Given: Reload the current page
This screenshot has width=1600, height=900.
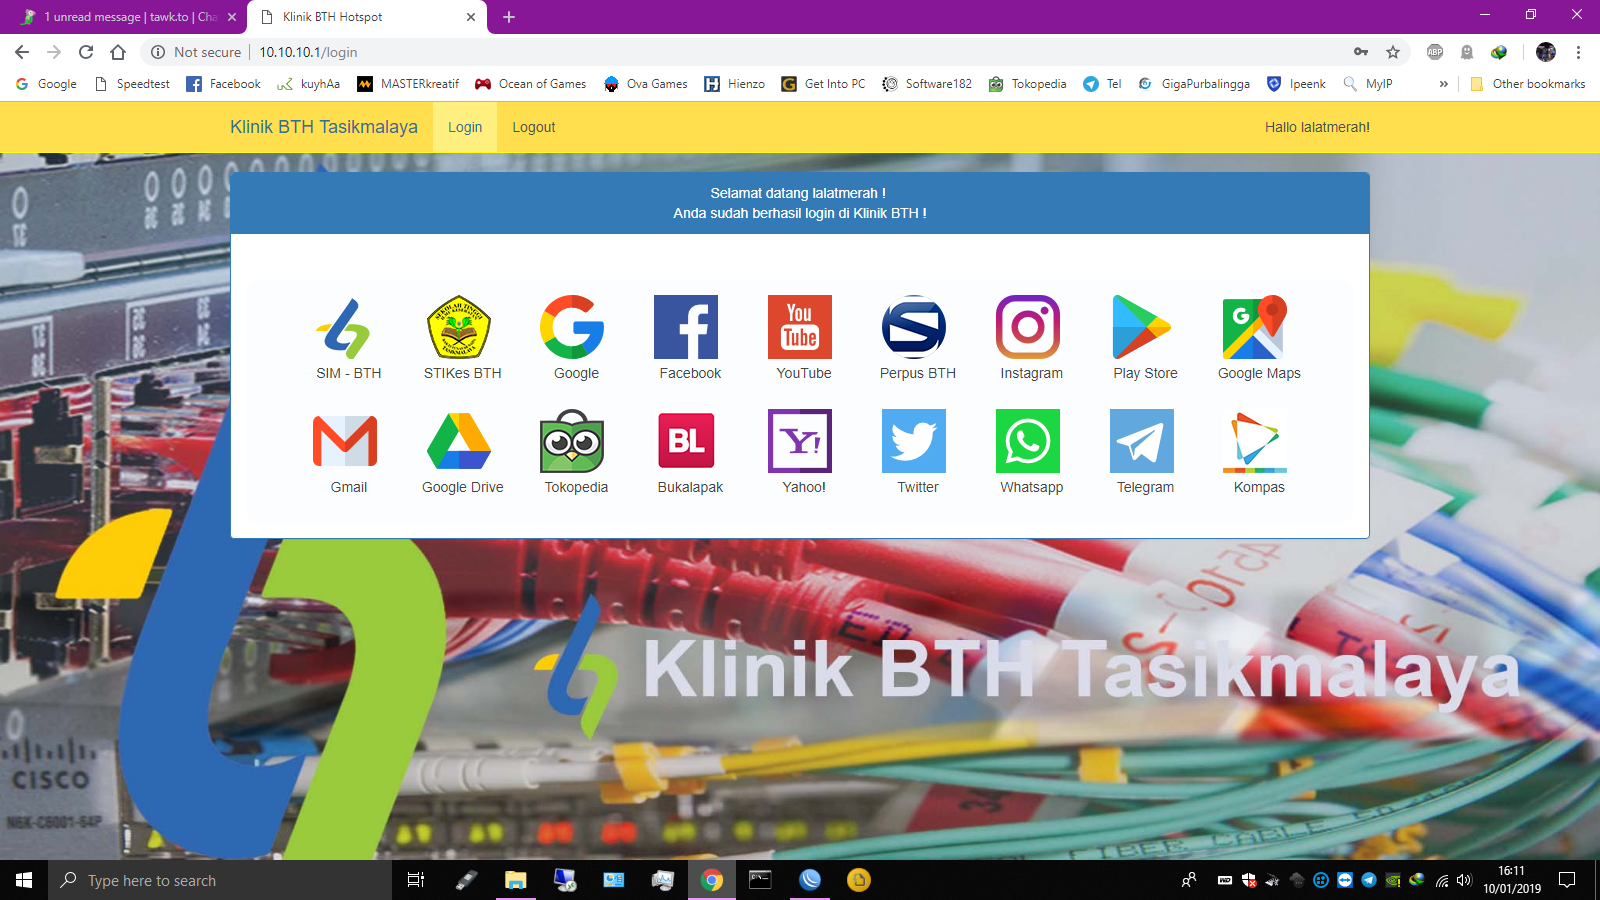Looking at the screenshot, I should tap(86, 52).
